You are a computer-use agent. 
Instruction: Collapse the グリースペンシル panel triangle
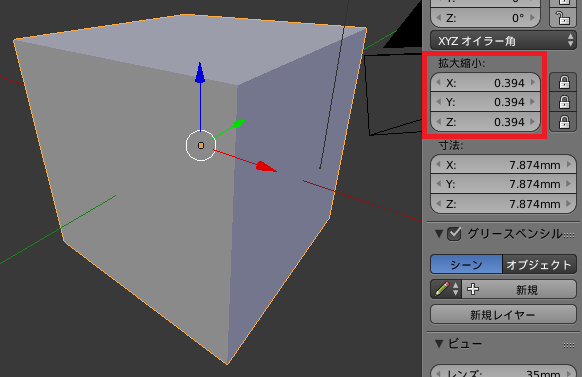point(439,234)
